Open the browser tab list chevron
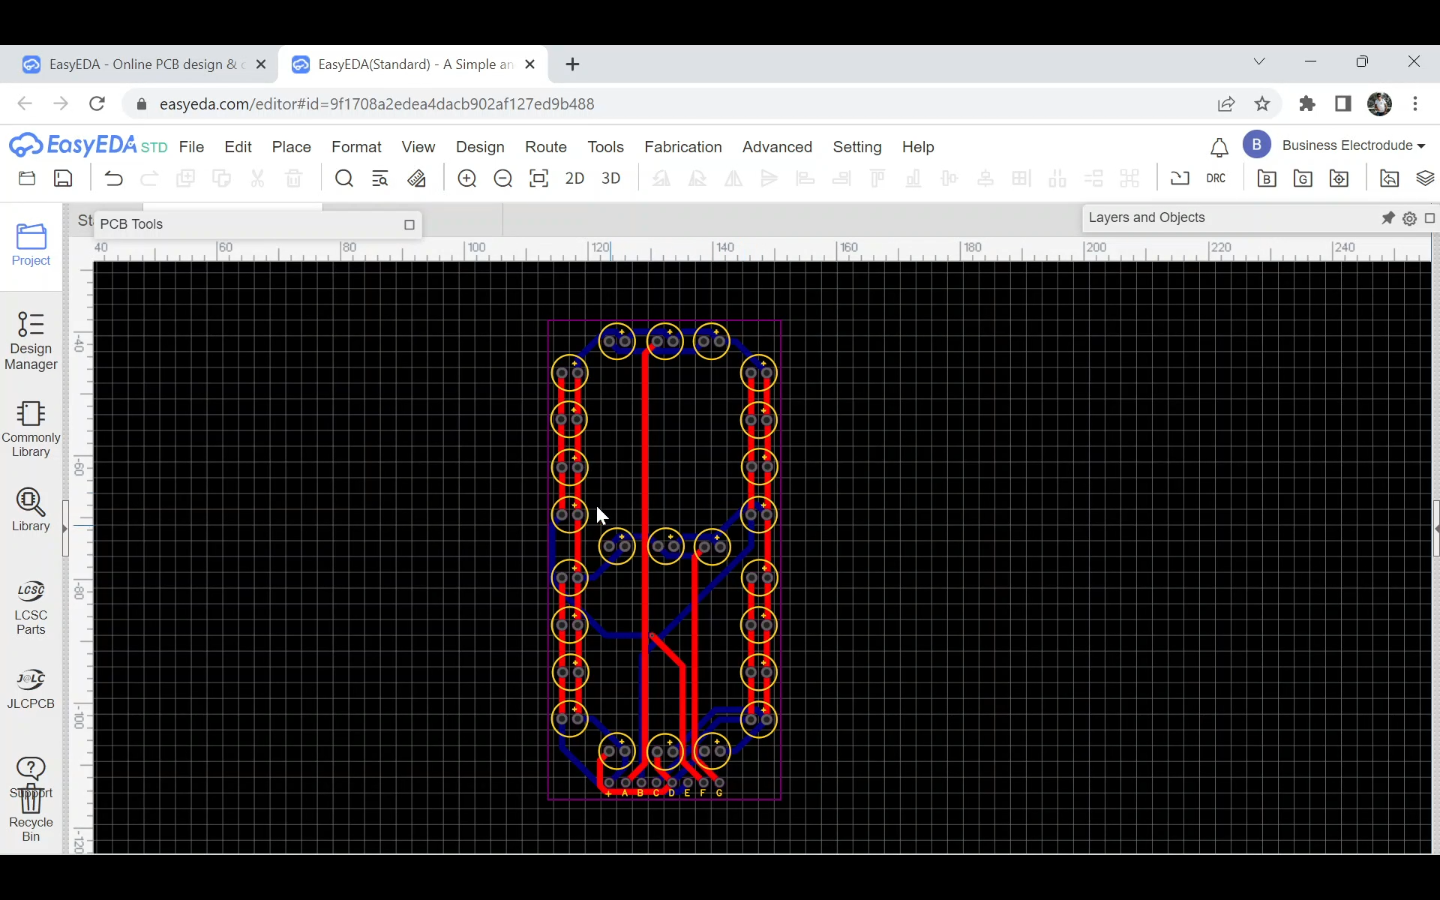Screen dimensions: 1440x900 [1259, 62]
